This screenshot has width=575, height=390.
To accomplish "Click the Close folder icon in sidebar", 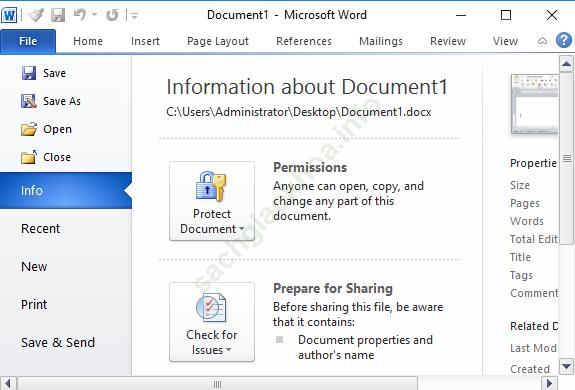I will [29, 157].
